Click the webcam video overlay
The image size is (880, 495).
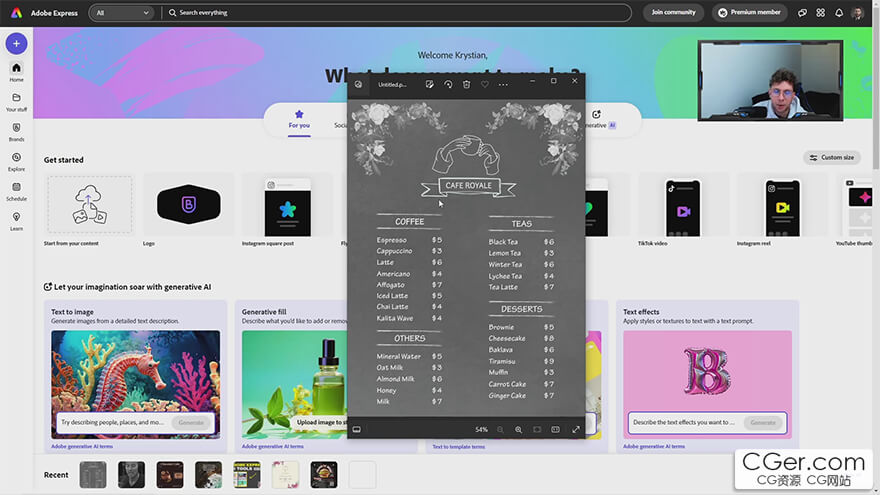(x=770, y=80)
